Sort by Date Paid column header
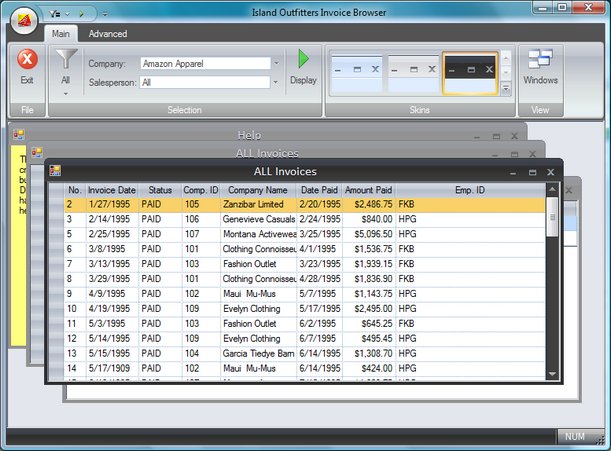611x451 pixels. click(319, 190)
